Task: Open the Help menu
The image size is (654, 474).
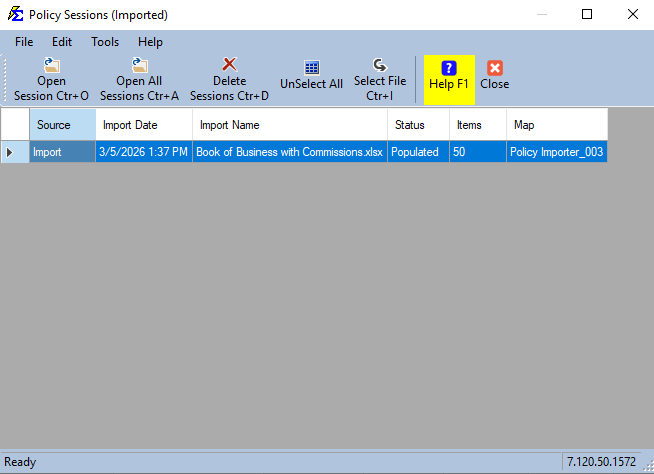Action: click(150, 42)
